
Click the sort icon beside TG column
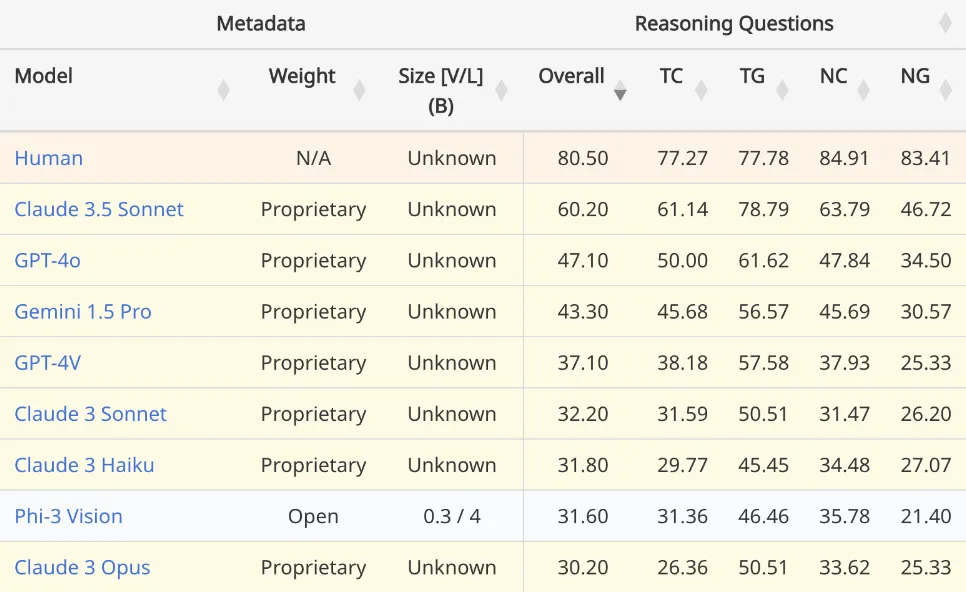tap(782, 90)
